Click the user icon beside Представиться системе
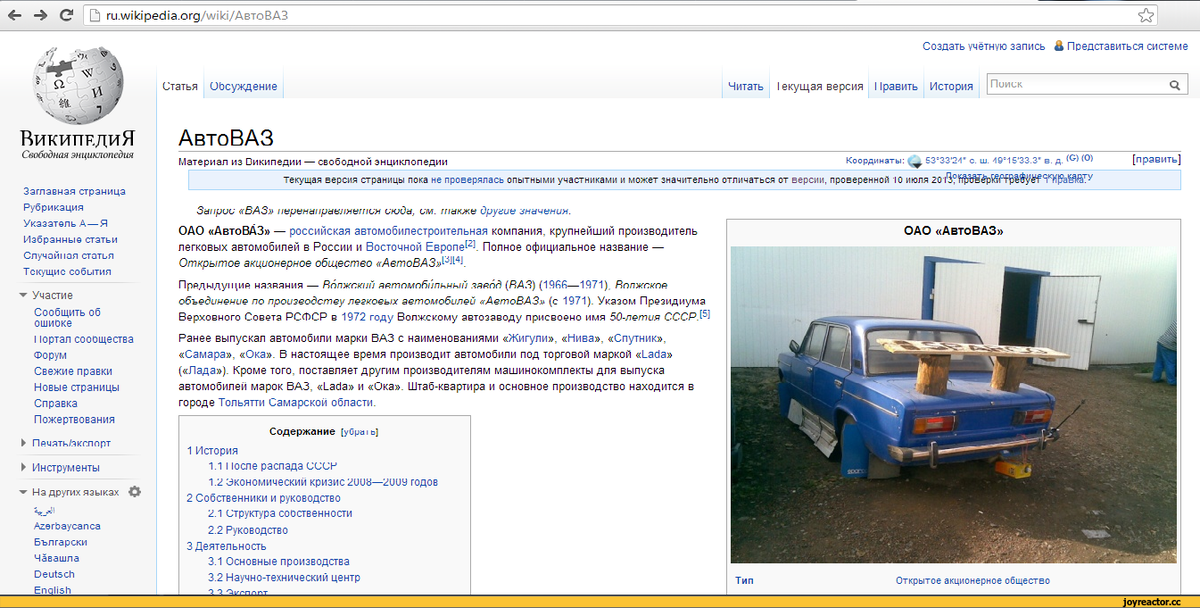This screenshot has height=608, width=1200. [1059, 46]
